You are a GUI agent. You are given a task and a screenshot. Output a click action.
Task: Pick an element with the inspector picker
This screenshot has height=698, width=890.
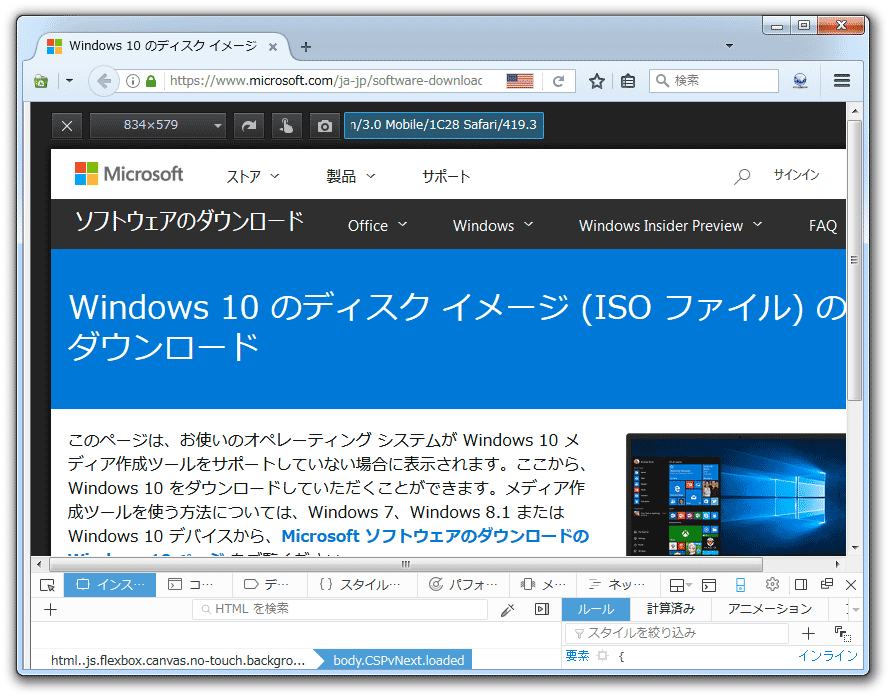click(x=48, y=585)
